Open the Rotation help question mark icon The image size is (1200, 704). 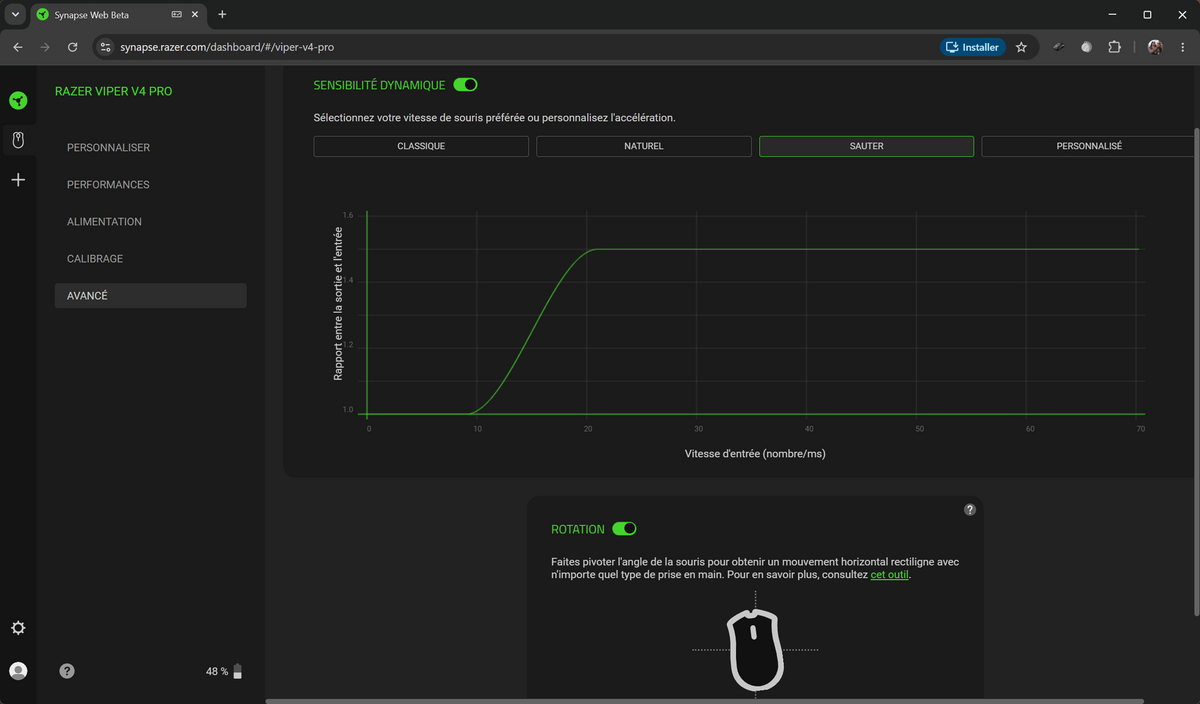pyautogui.click(x=969, y=509)
